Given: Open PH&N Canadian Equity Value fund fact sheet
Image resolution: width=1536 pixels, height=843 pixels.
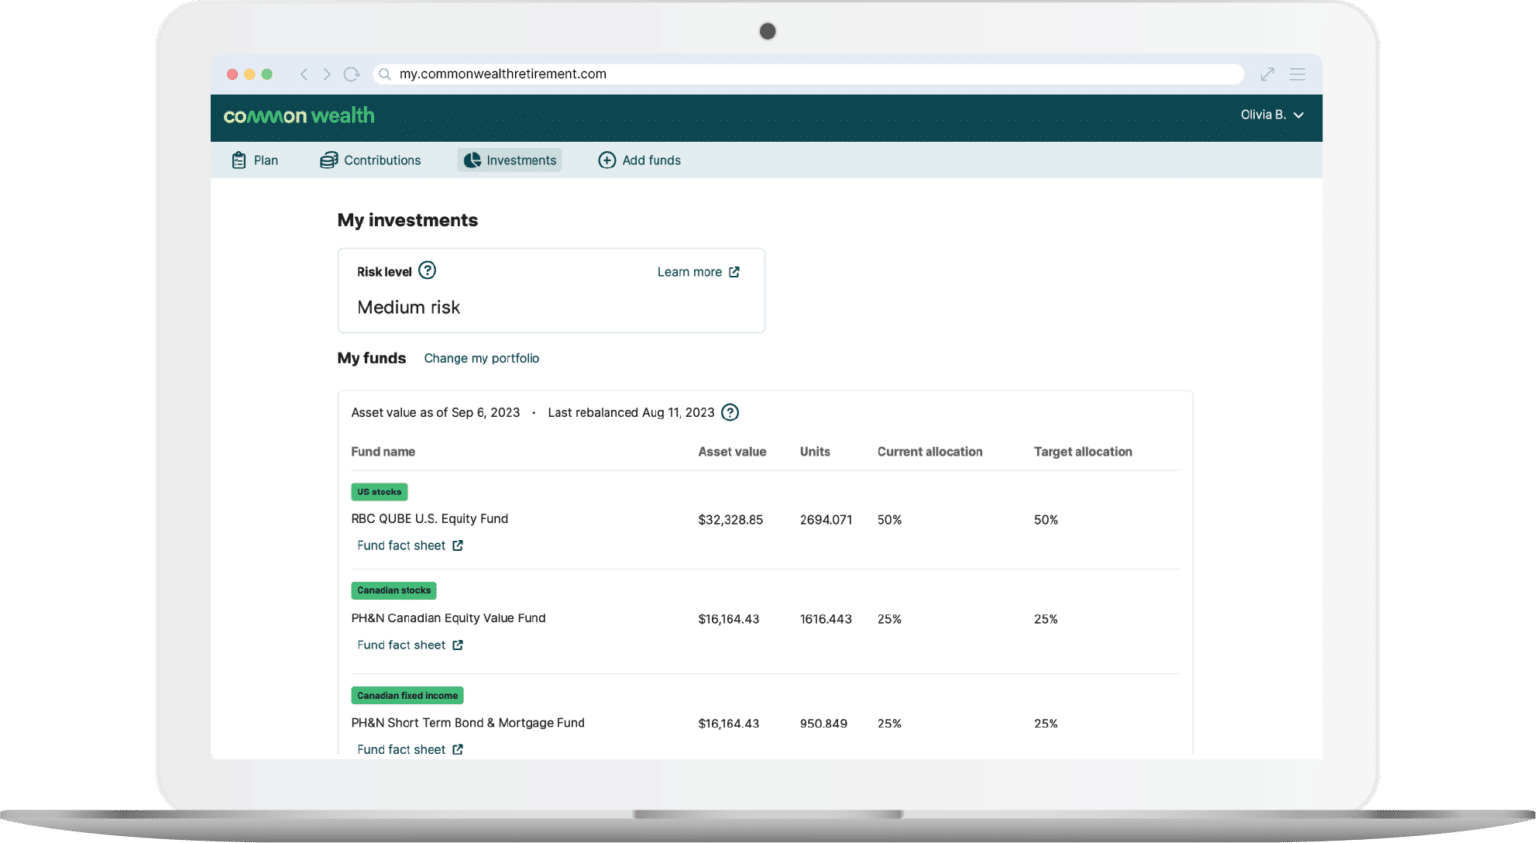Looking at the screenshot, I should (x=410, y=645).
